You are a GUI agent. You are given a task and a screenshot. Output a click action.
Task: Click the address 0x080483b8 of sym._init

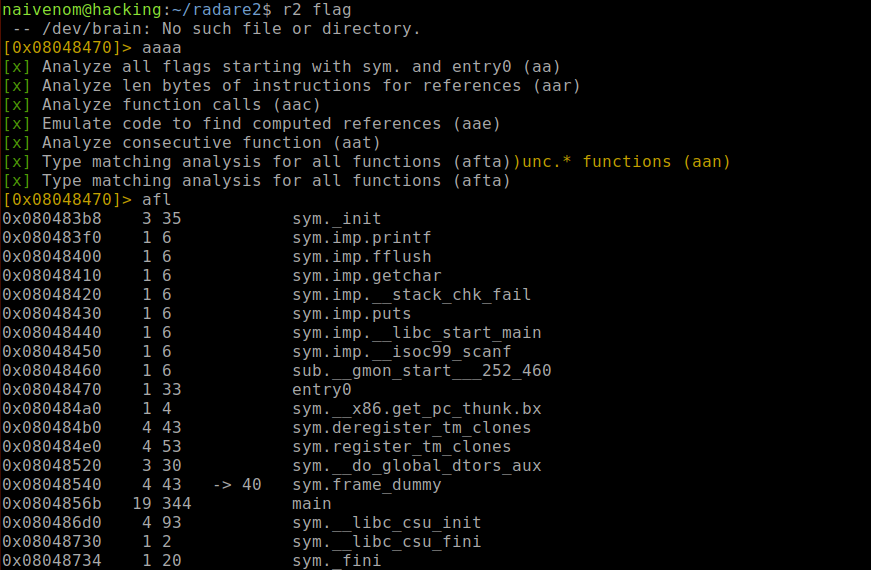[49, 219]
